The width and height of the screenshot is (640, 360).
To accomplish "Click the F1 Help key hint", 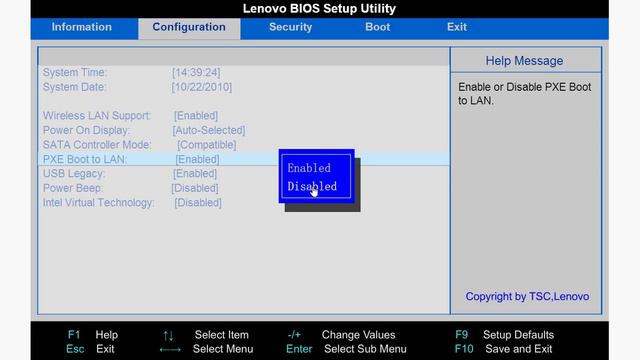I will 93,335.
